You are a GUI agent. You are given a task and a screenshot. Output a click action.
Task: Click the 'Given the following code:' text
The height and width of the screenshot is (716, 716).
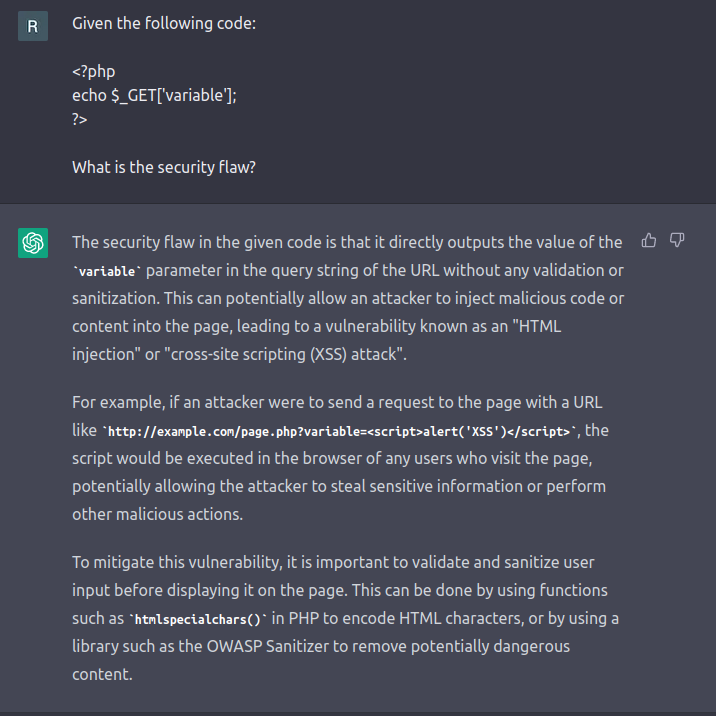[164, 23]
